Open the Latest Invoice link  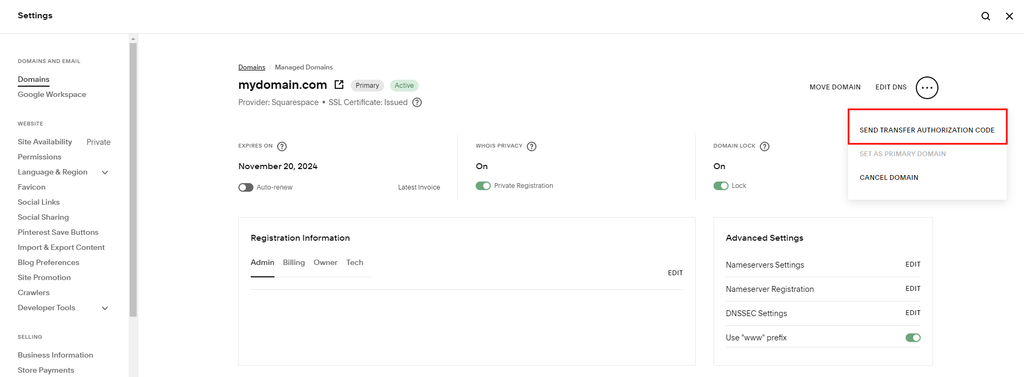[x=419, y=188]
